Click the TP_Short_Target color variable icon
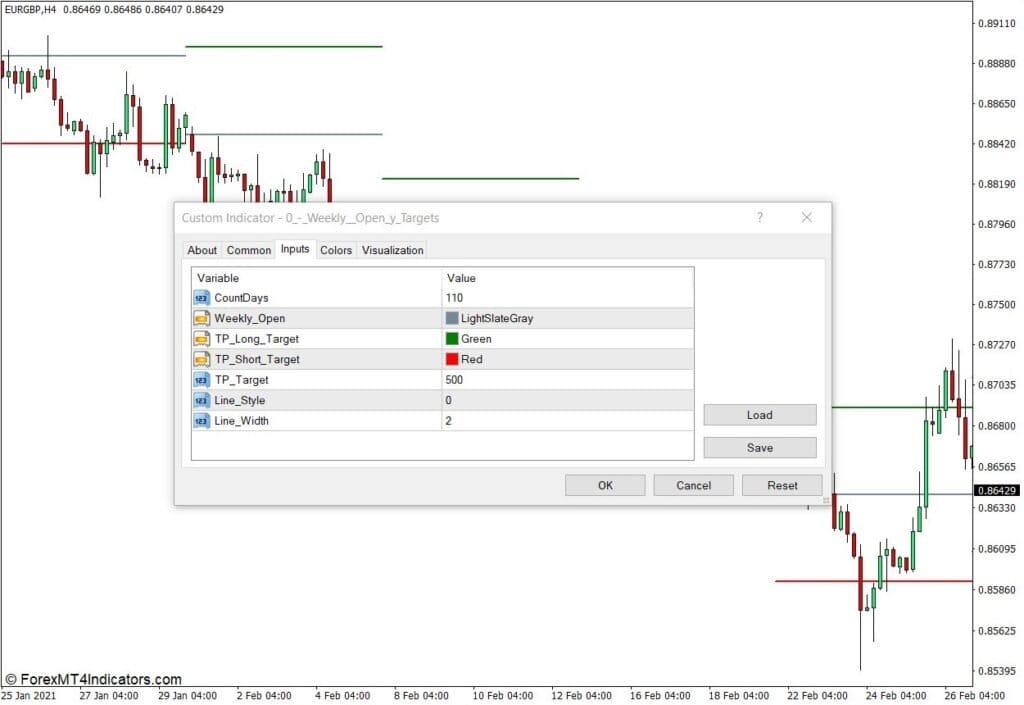Viewport: 1024px width, 705px height. pos(202,359)
